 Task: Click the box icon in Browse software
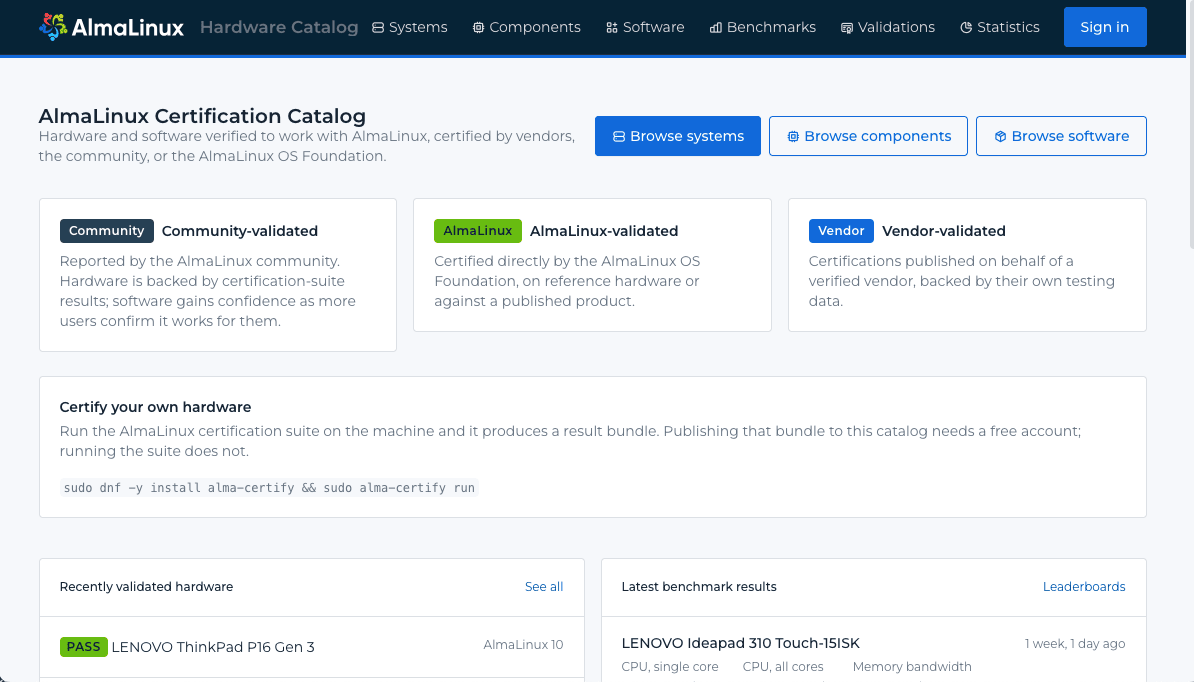pos(1001,136)
